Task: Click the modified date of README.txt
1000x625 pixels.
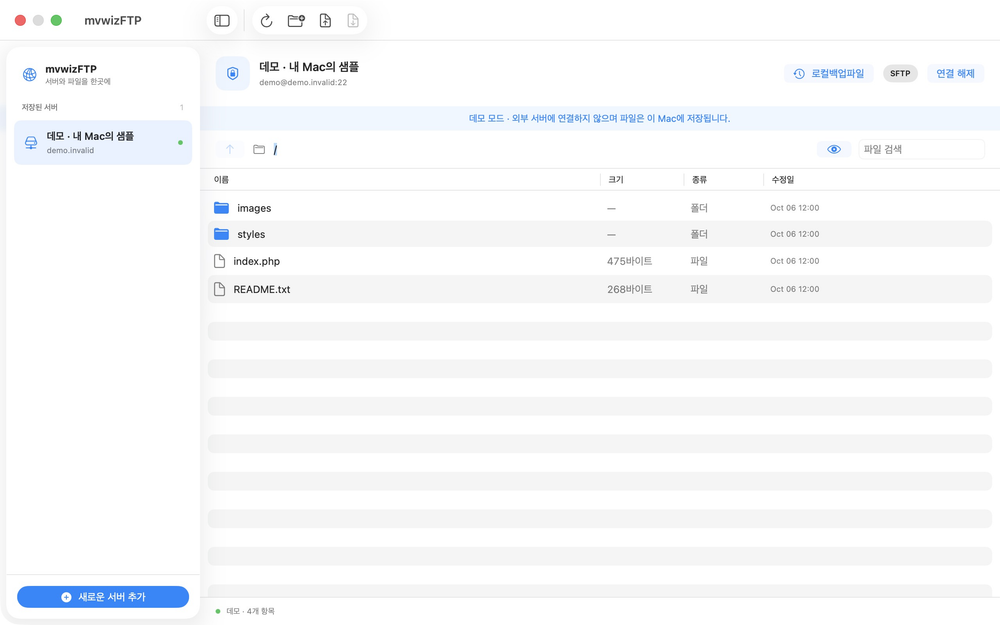Action: (795, 289)
